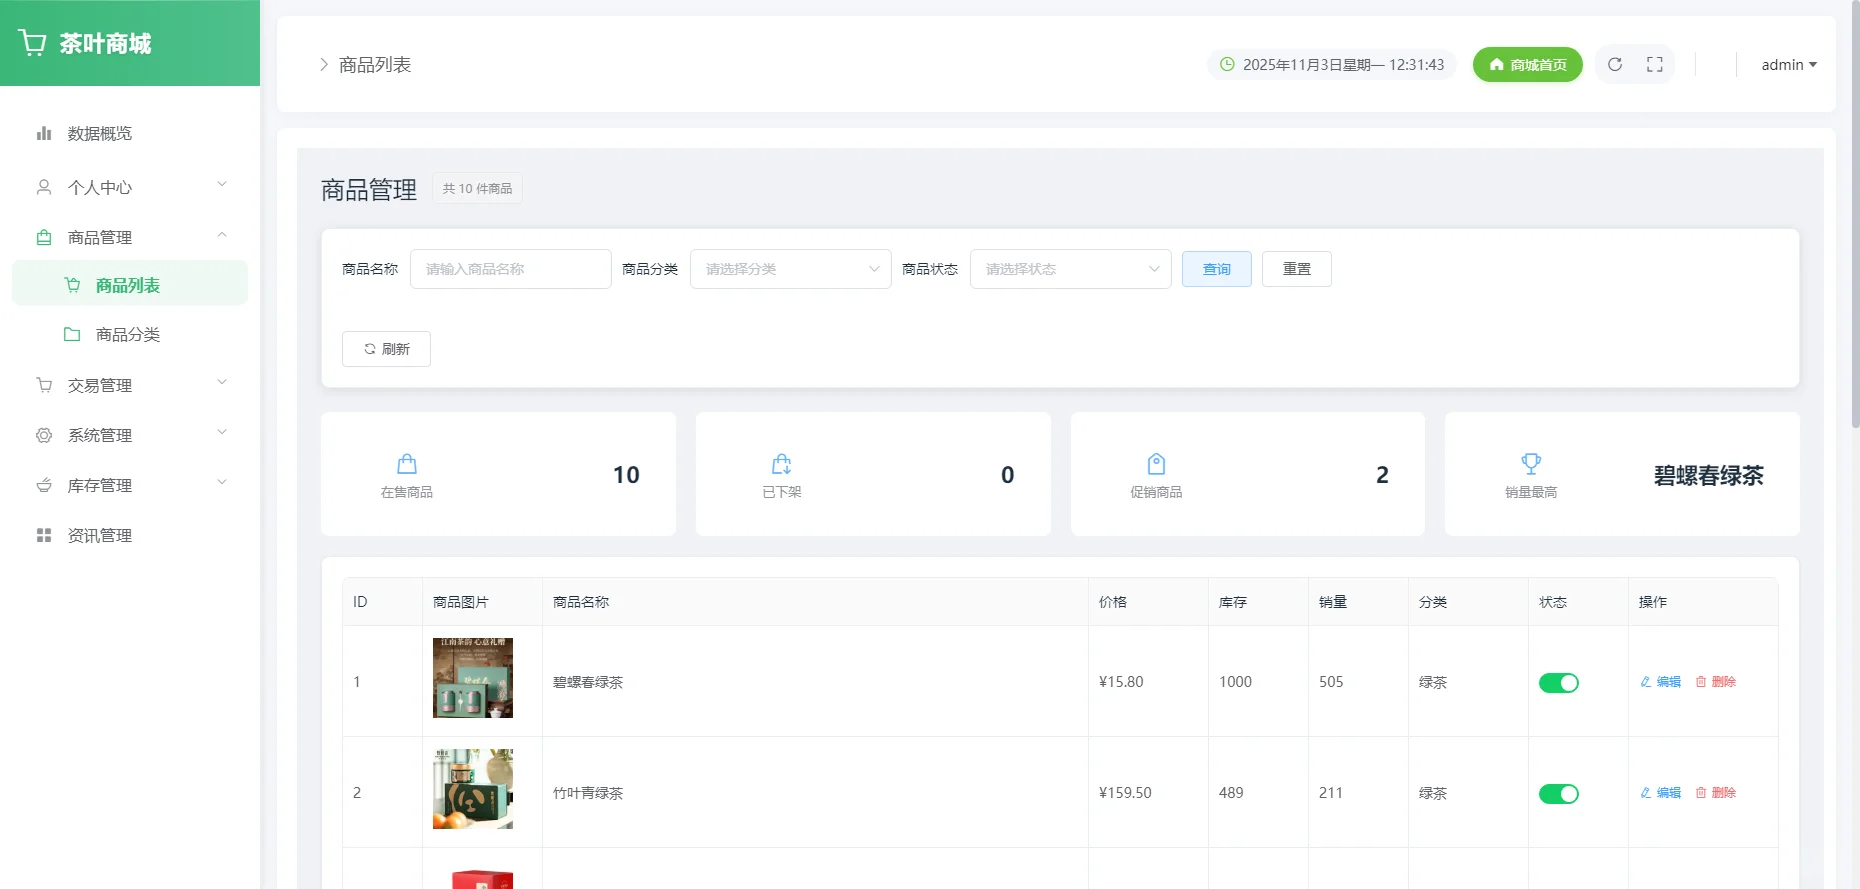Viewport: 1860px width, 889px height.
Task: Delete the 碧螺春绿茶 product
Action: coord(1715,682)
